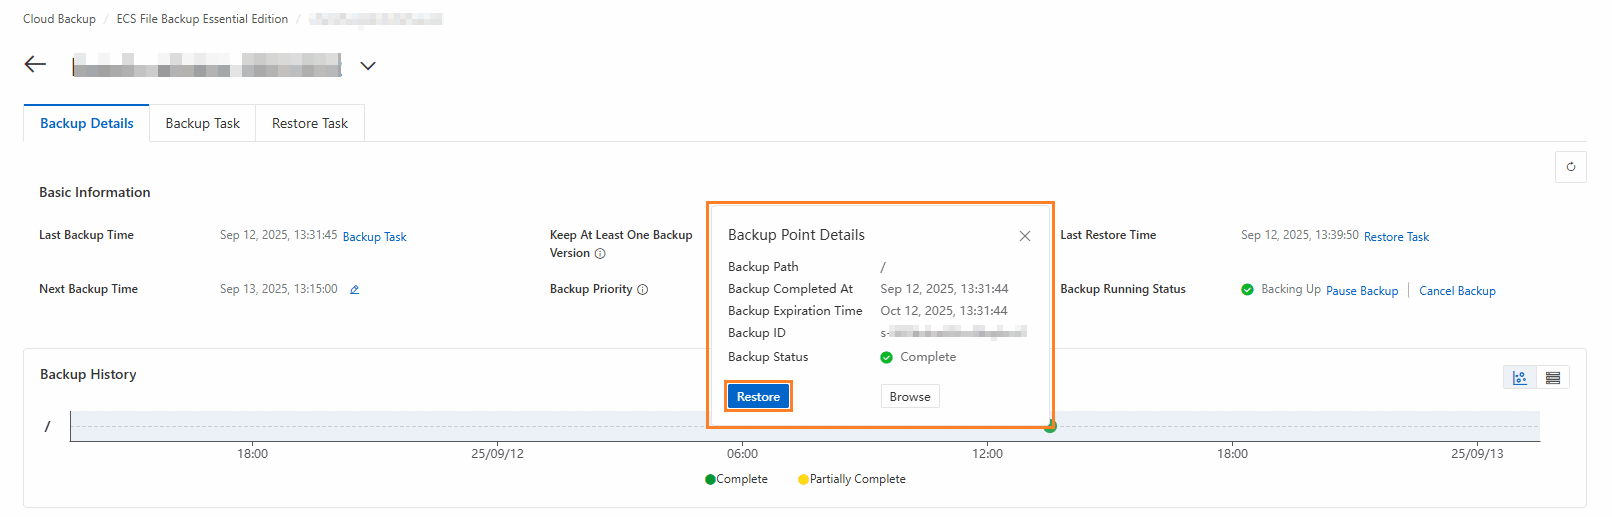This screenshot has height=517, width=1612.
Task: Expand the instance name dropdown chevron
Action: [368, 66]
